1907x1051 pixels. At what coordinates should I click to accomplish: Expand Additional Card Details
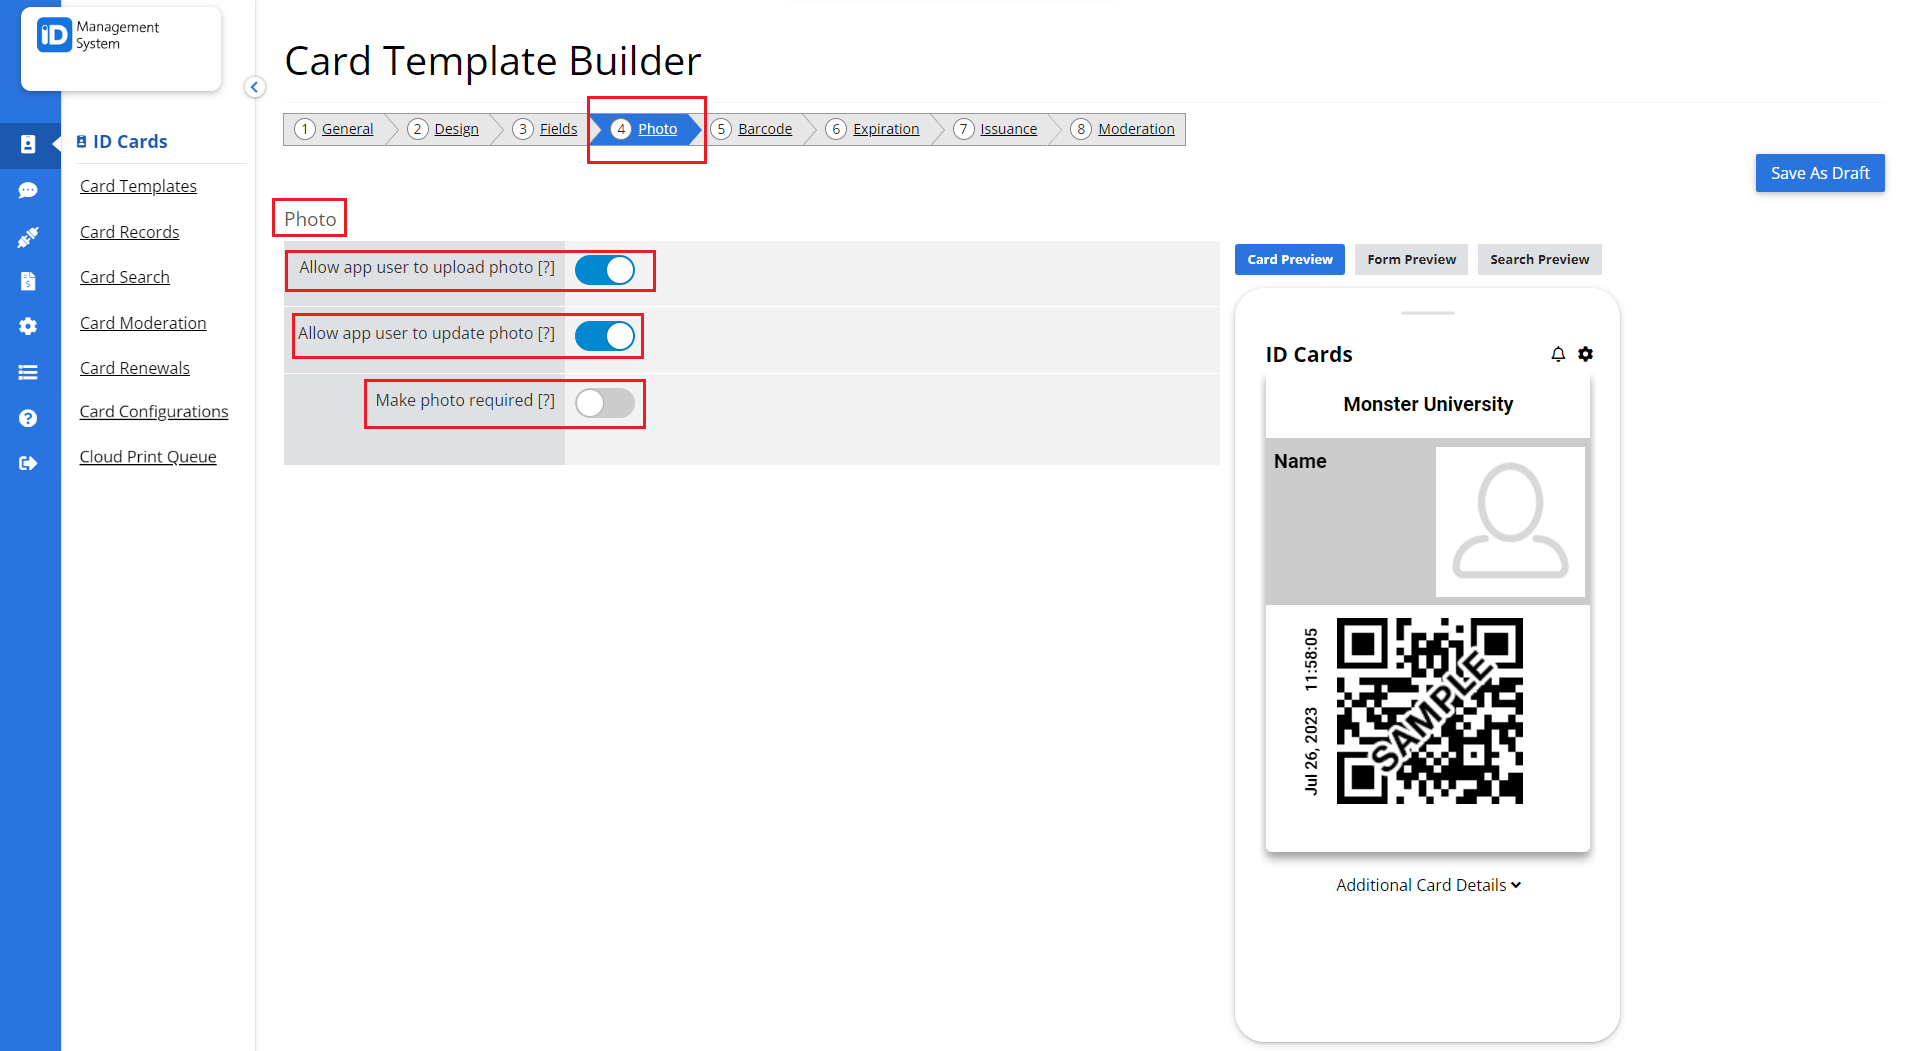1428,885
